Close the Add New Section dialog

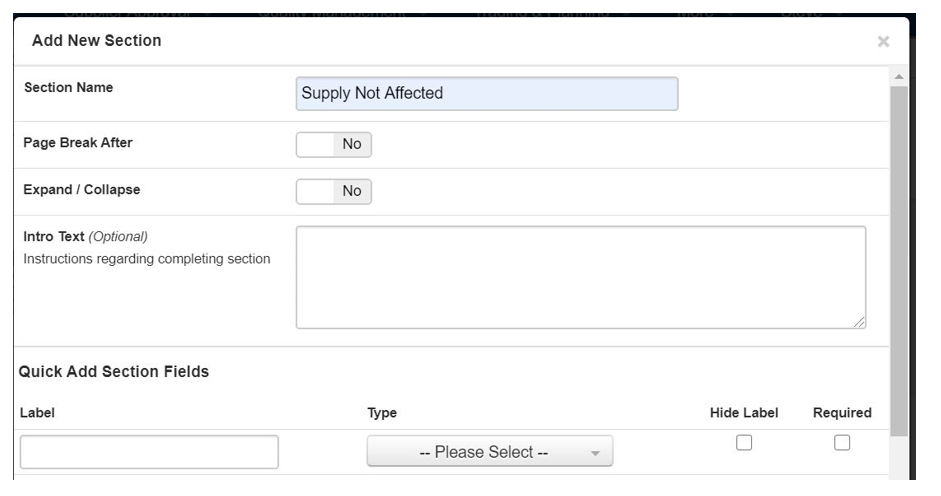[882, 41]
